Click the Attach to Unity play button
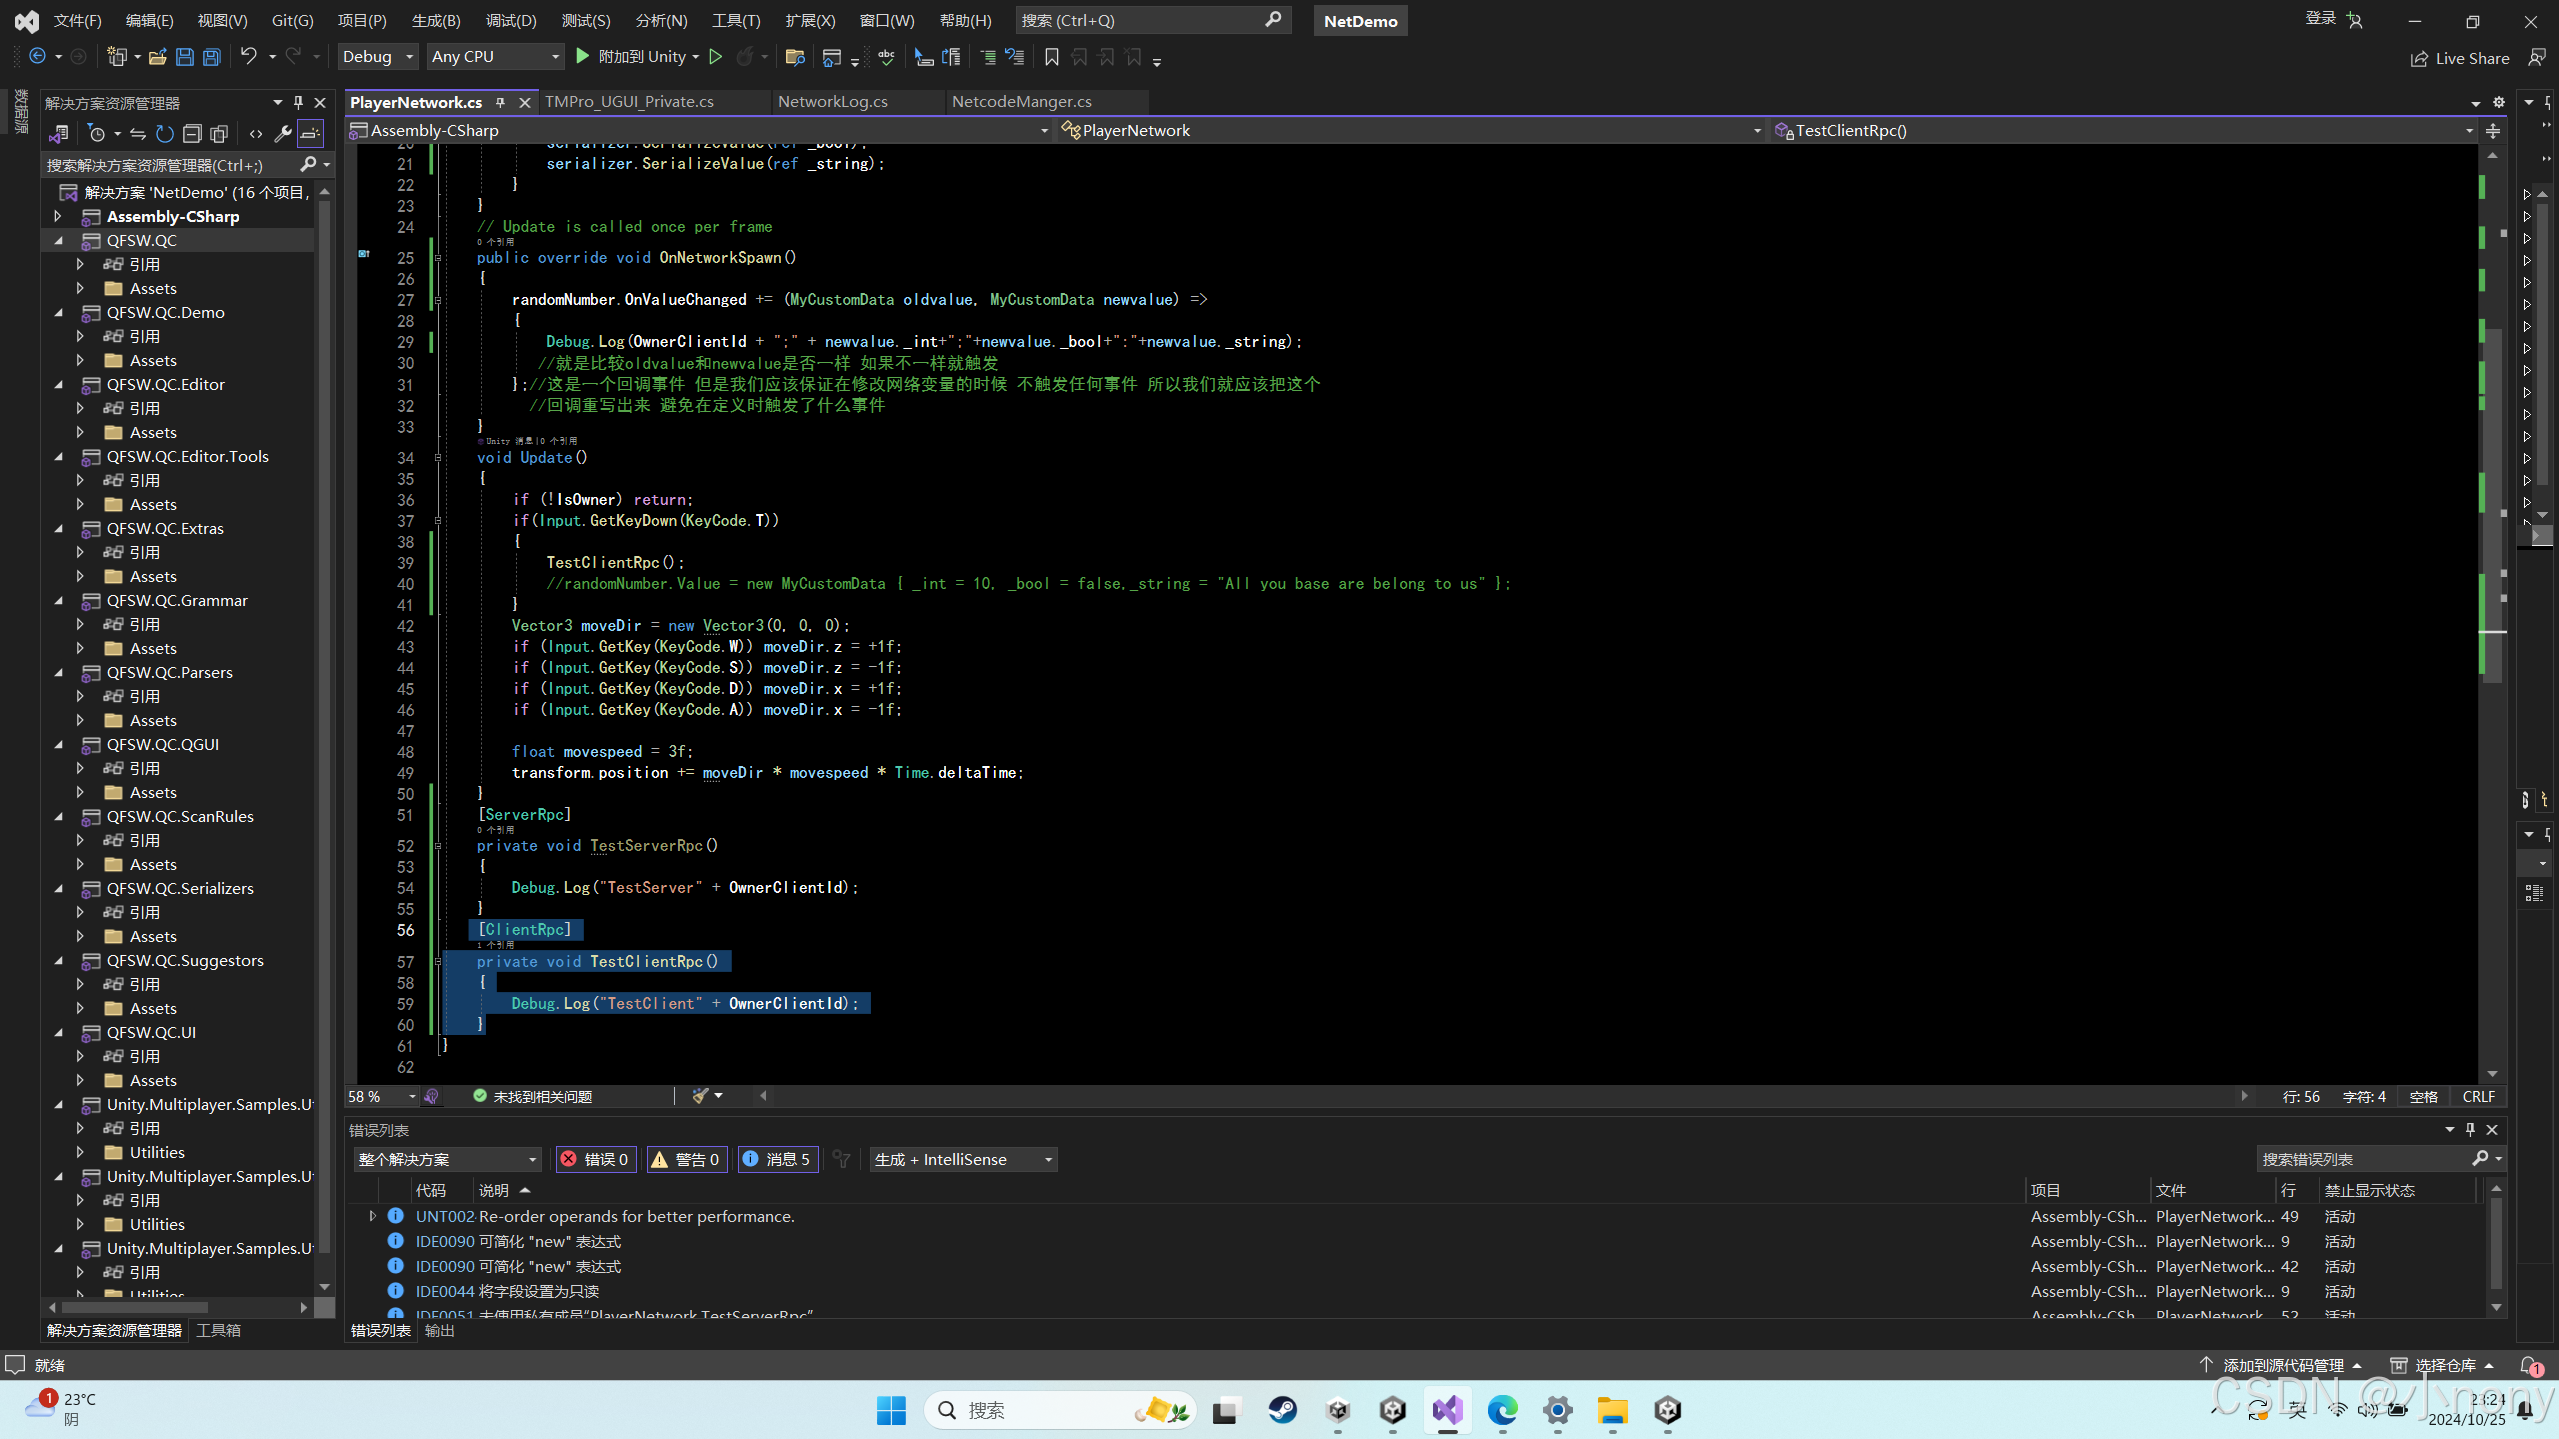 [x=582, y=57]
